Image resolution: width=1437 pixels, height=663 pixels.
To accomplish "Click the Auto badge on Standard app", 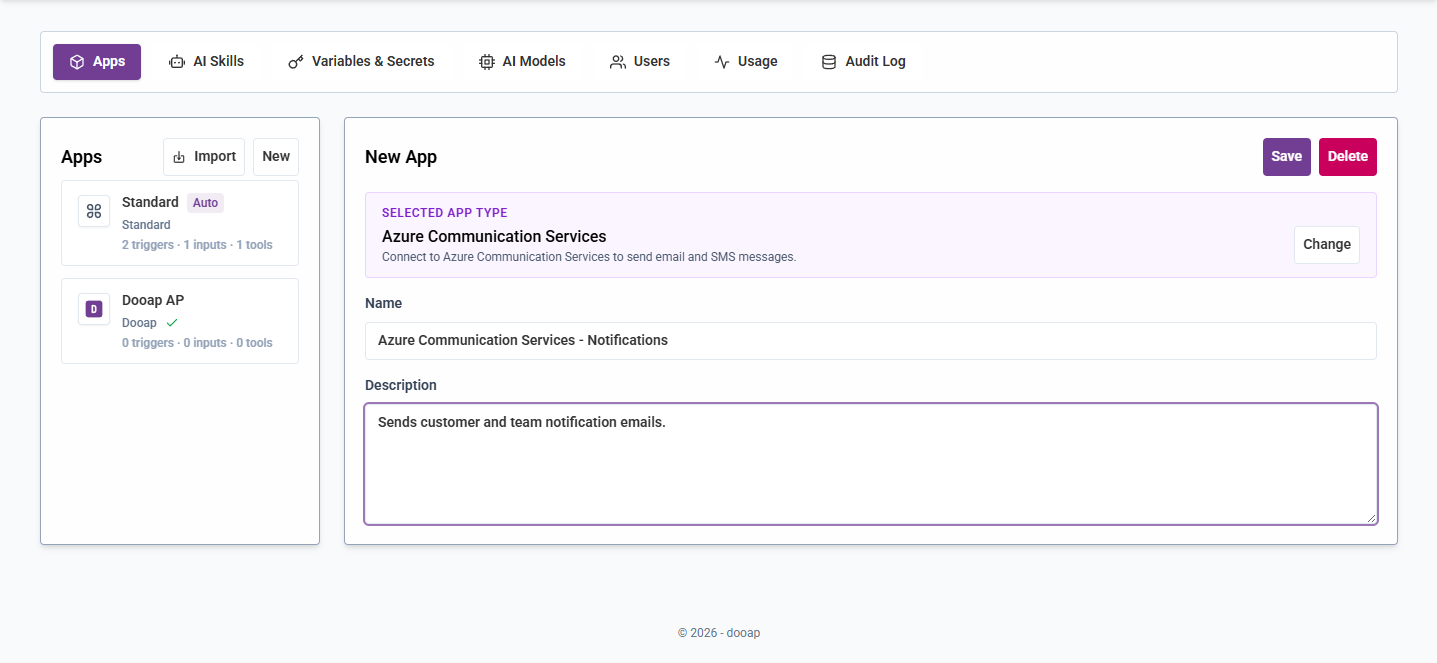I will pos(205,203).
